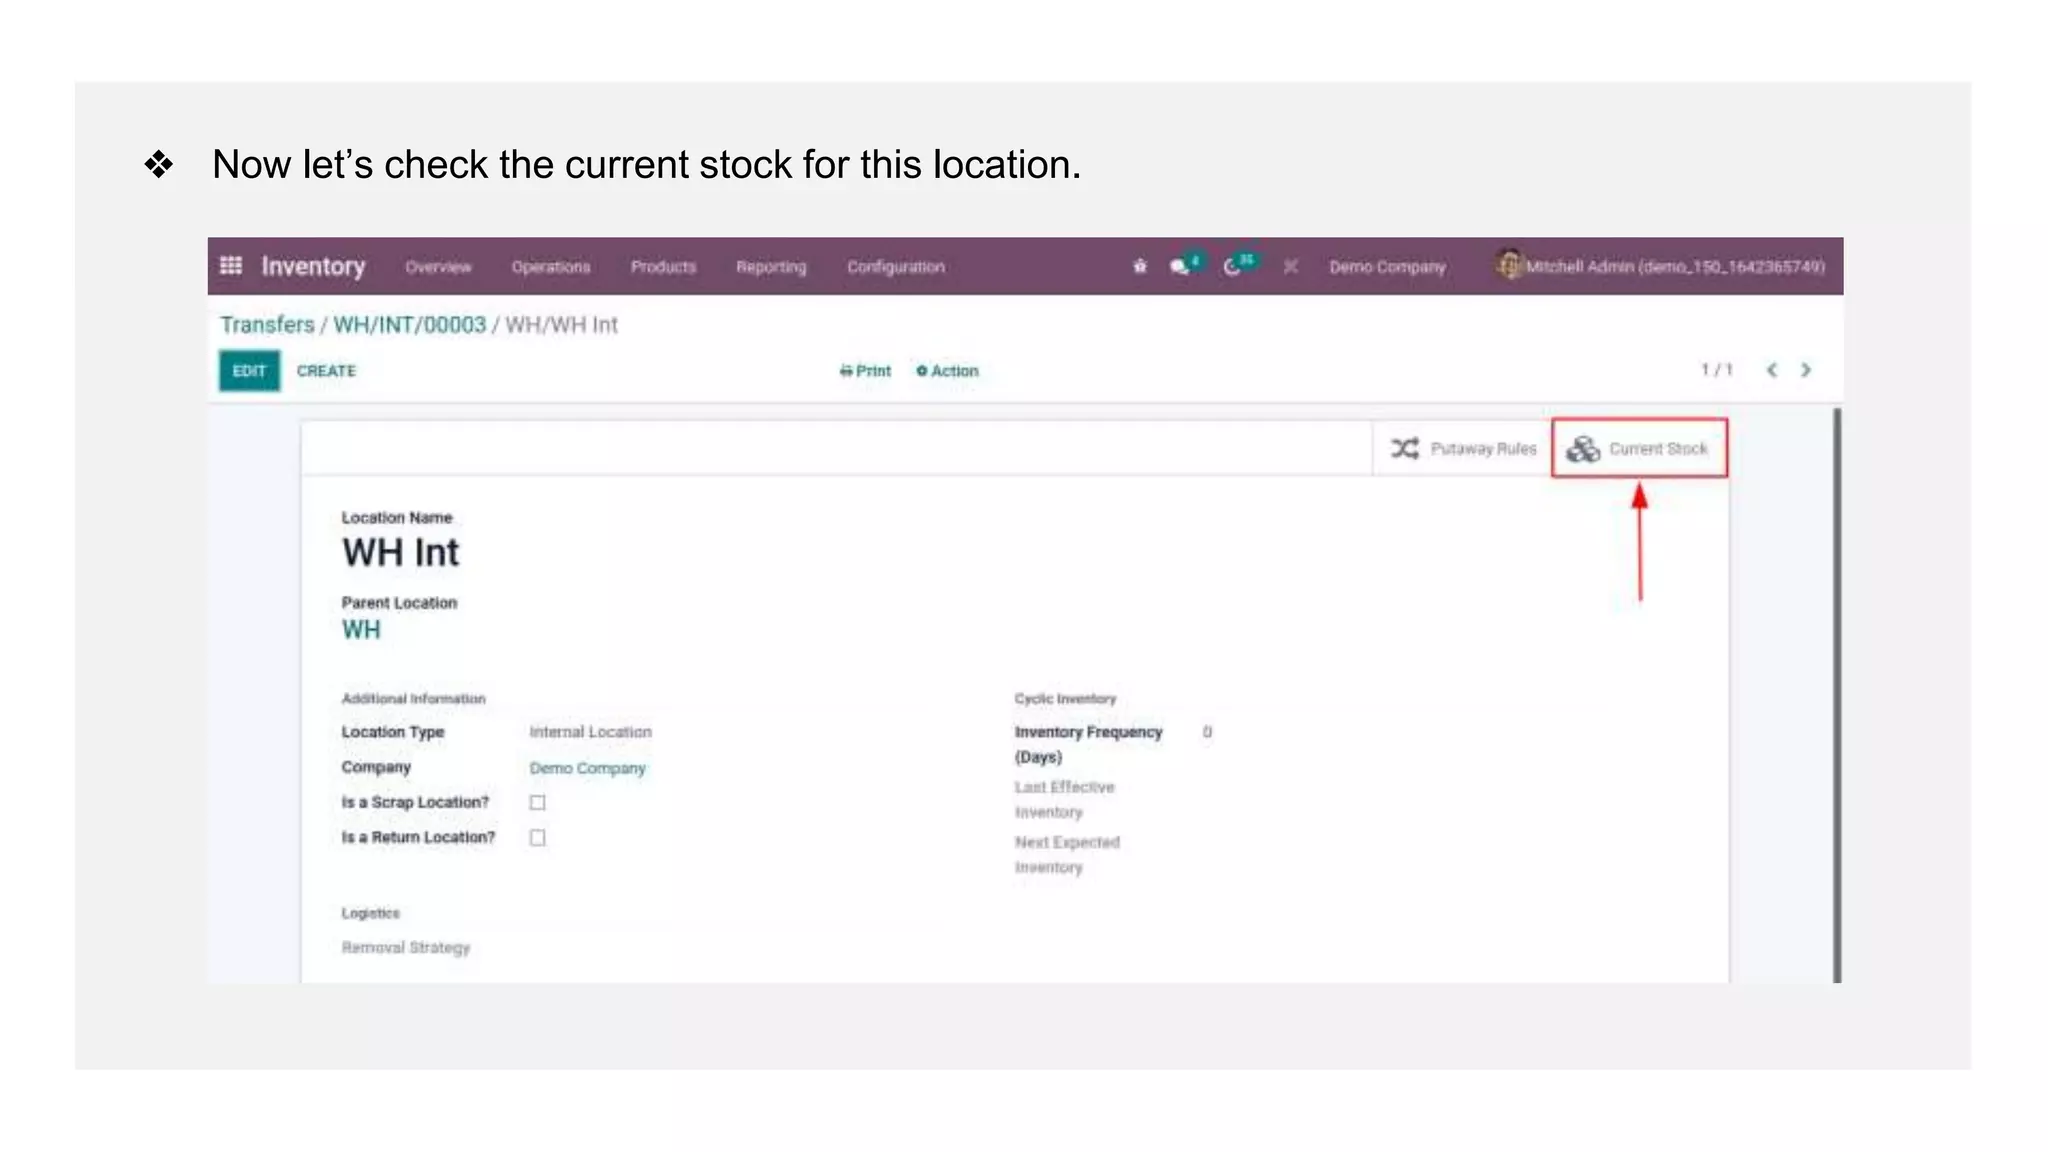Click the X tools icon in navbar
This screenshot has width=2048, height=1152.
click(x=1291, y=266)
